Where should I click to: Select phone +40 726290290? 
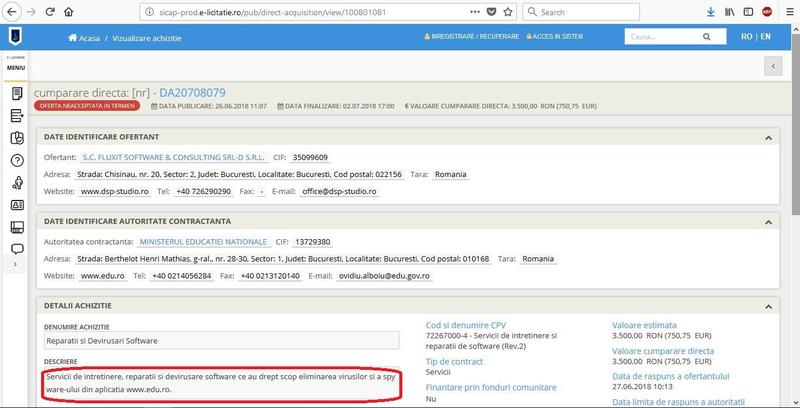[x=204, y=192]
